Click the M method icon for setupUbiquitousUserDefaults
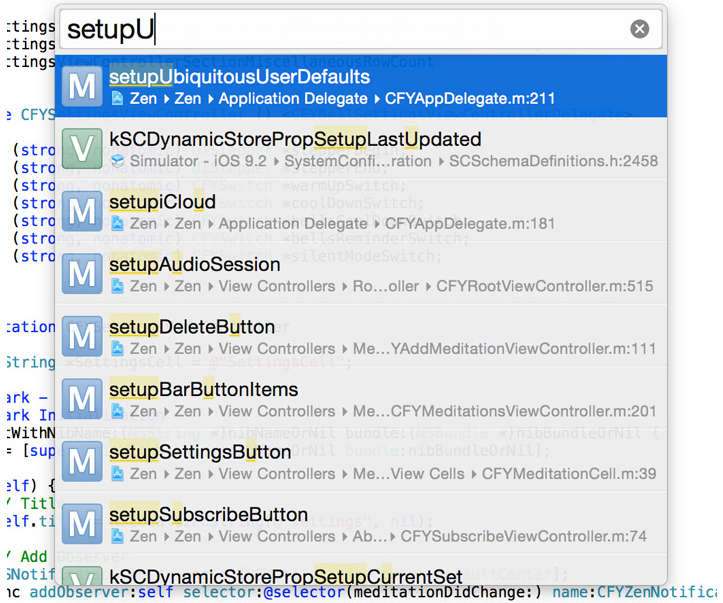The height and width of the screenshot is (603, 723). click(82, 87)
